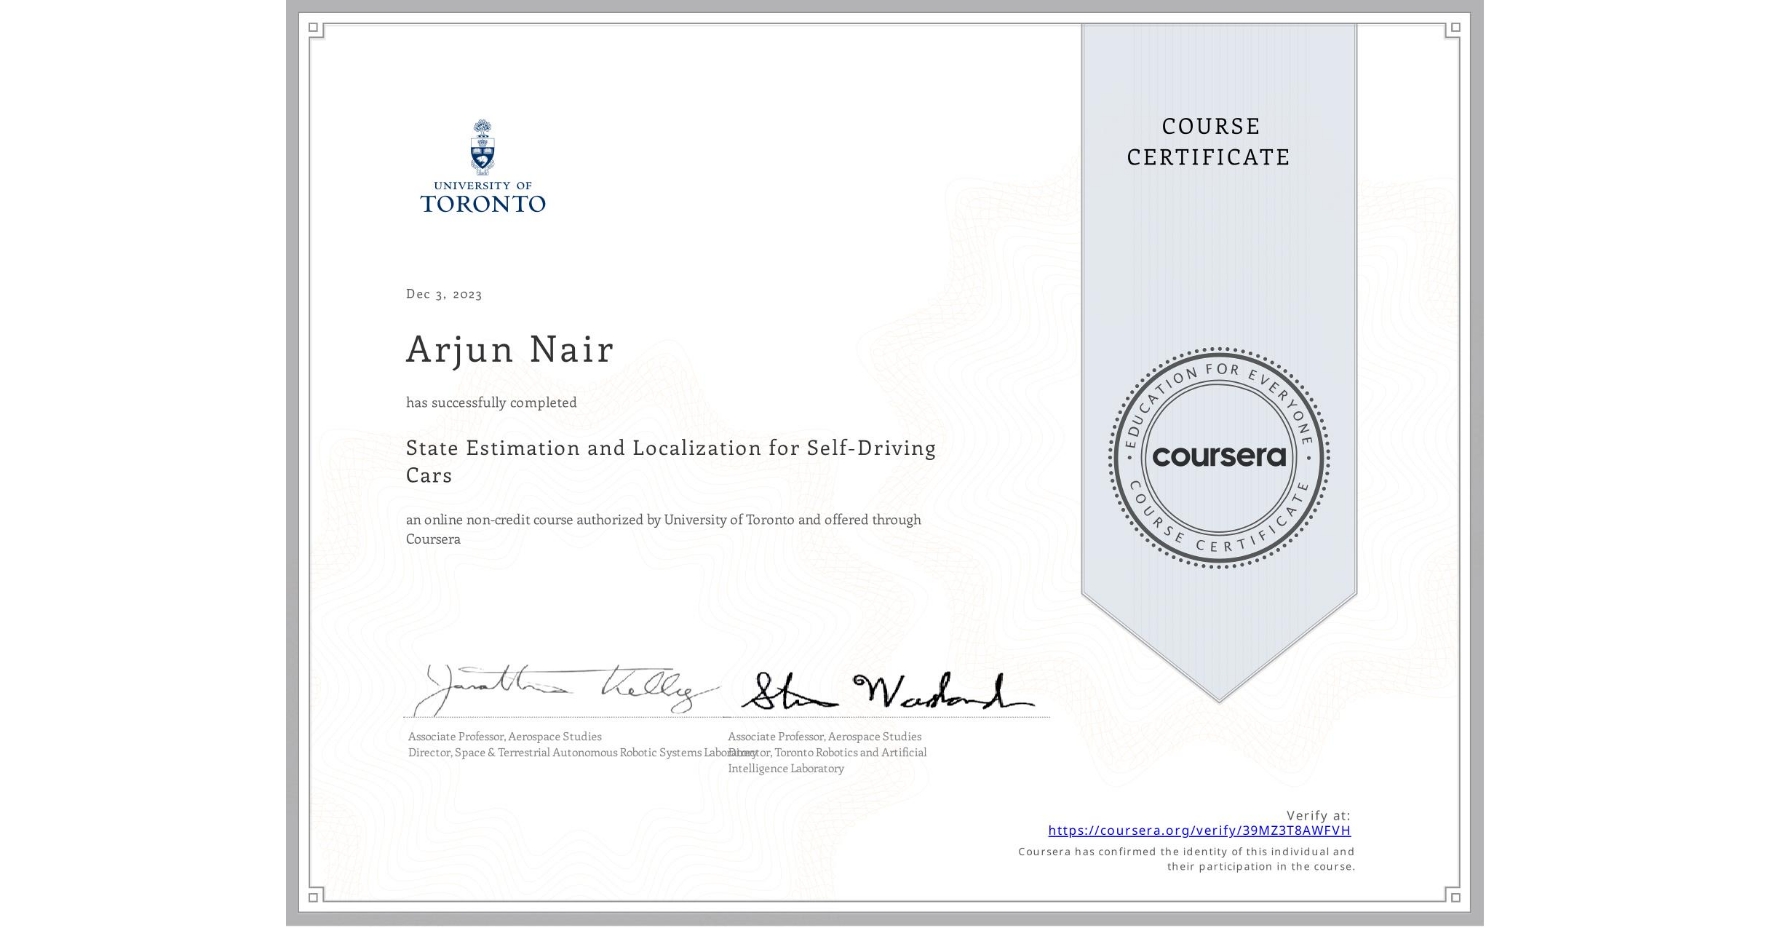
Task: Click the recipient name Arjun Nair
Action: point(509,349)
